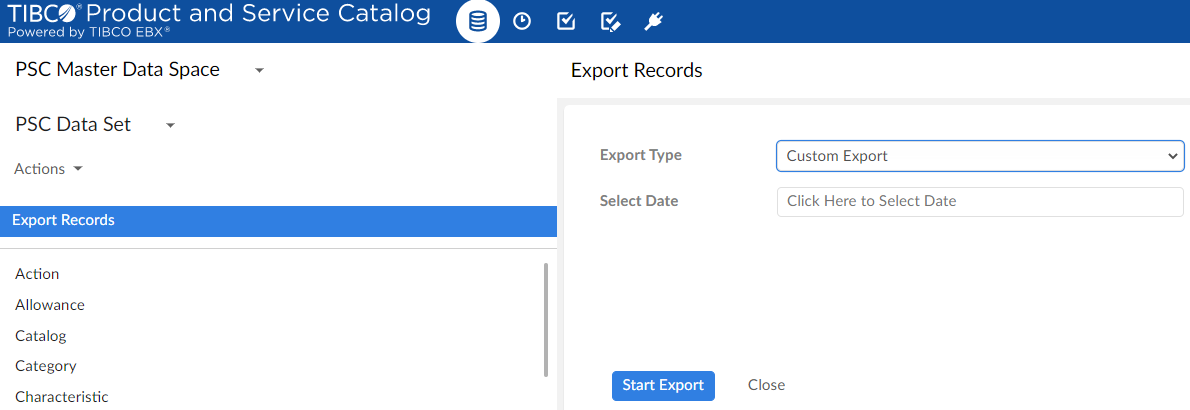Click the TIBCO Product and Service Catalog logo
Viewport: 1190px width, 410px height.
[220, 20]
